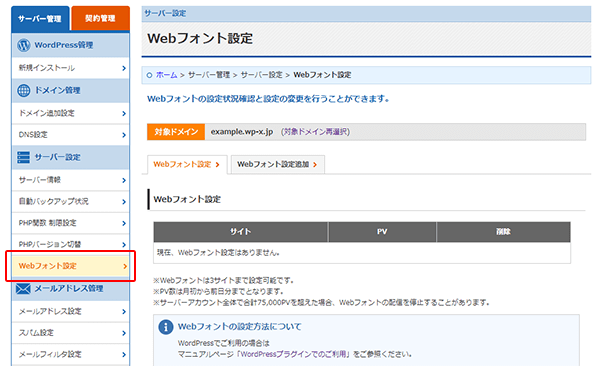600x366 pixels.
Task: Click the ドメイン管理 section header
Action: pyautogui.click(x=71, y=90)
